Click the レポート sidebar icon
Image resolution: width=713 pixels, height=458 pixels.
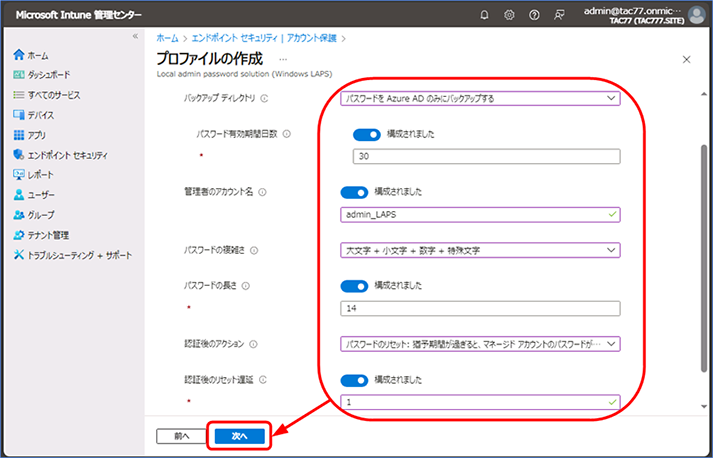click(x=19, y=175)
